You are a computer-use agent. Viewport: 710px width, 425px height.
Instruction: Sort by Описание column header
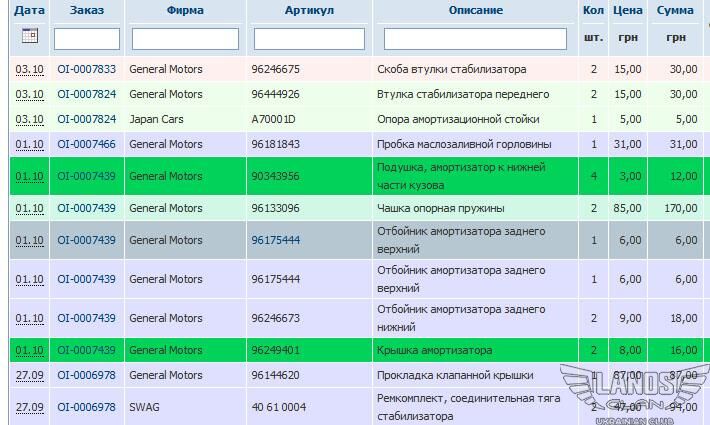pyautogui.click(x=475, y=10)
